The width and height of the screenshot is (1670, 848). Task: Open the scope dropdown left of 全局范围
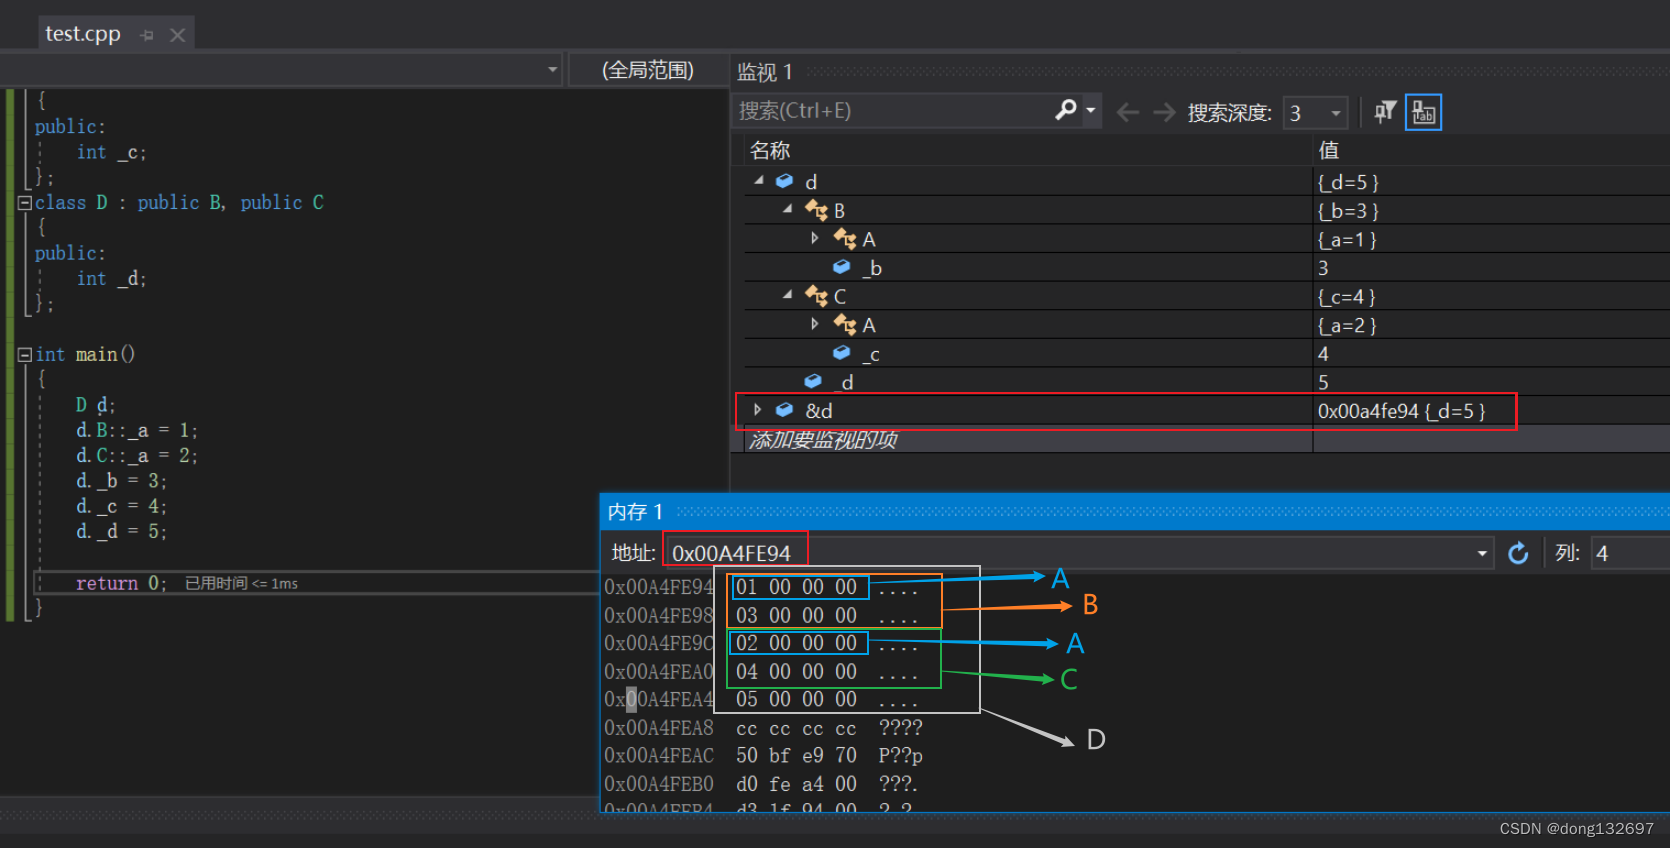(x=552, y=70)
